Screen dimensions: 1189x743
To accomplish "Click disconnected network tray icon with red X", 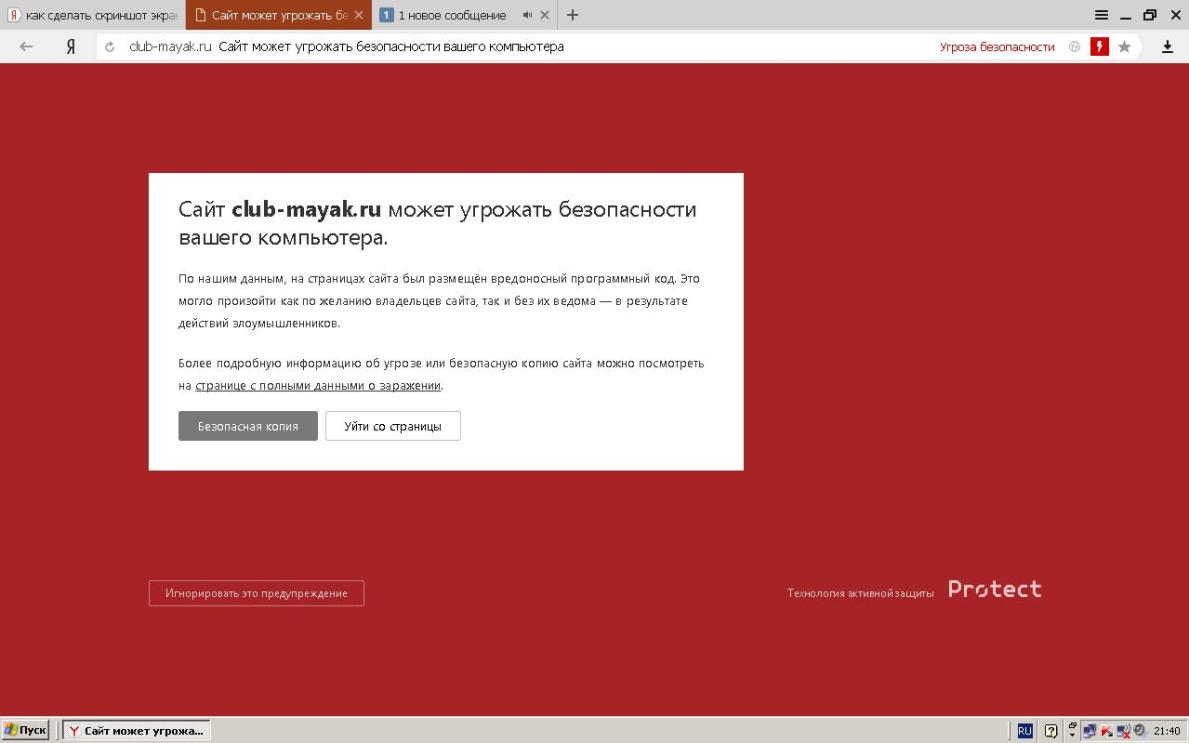I will click(1123, 731).
